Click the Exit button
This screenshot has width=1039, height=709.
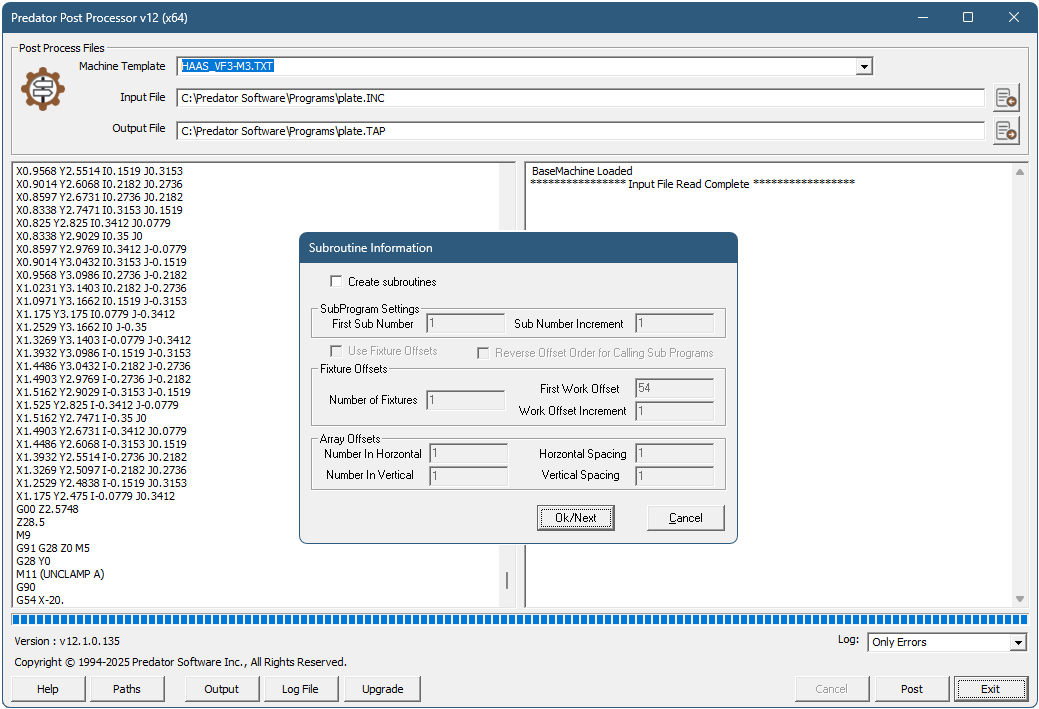coord(991,689)
